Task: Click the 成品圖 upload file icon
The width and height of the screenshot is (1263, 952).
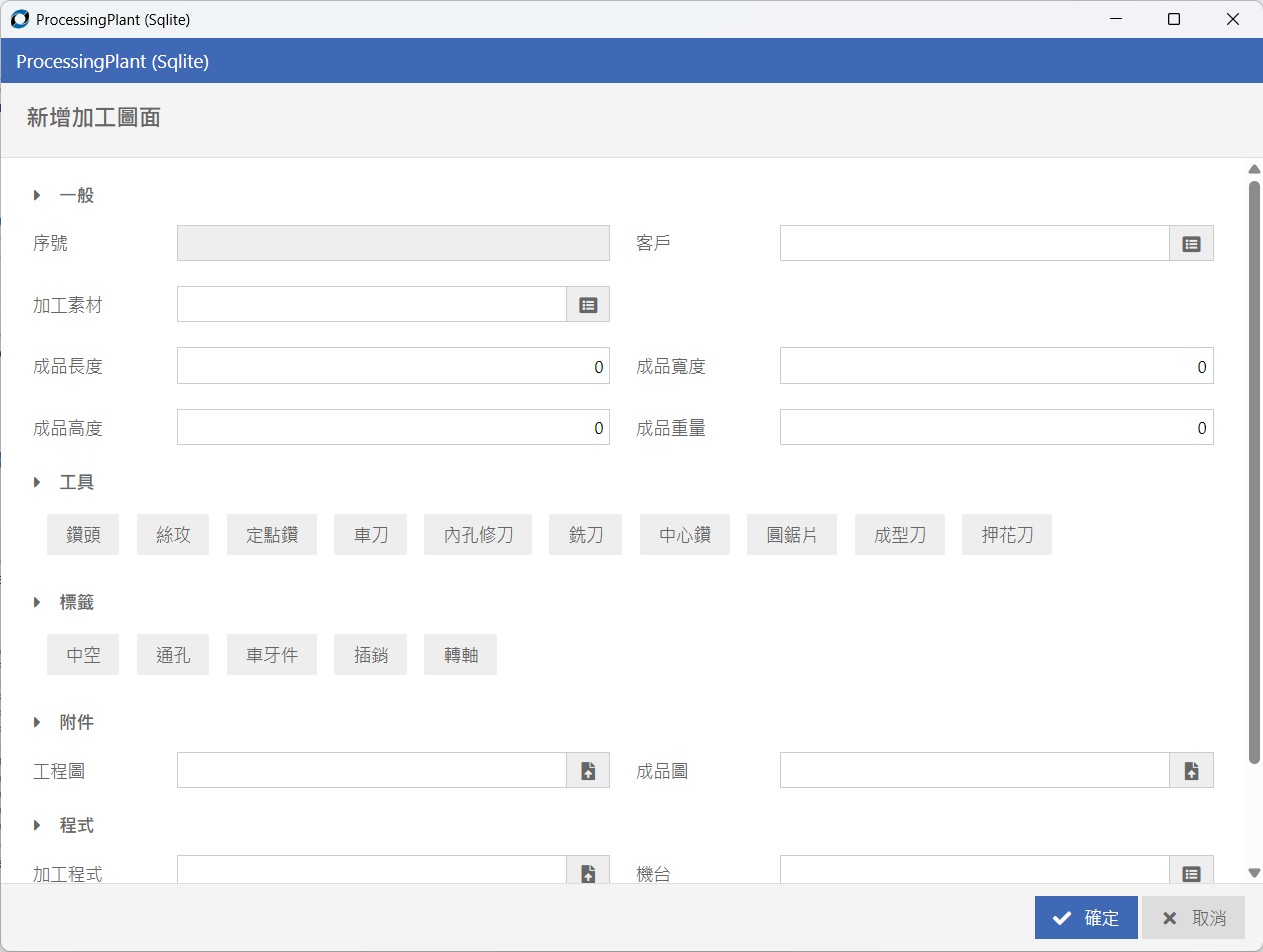Action: (x=1191, y=771)
